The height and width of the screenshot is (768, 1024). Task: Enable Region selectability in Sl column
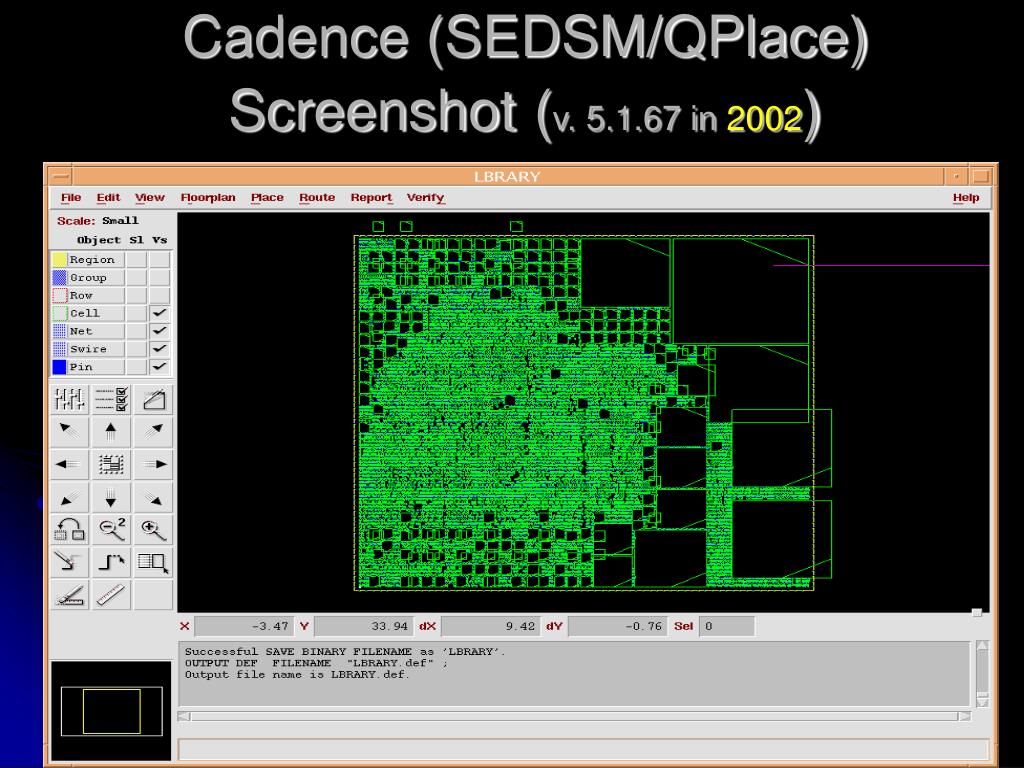136,259
